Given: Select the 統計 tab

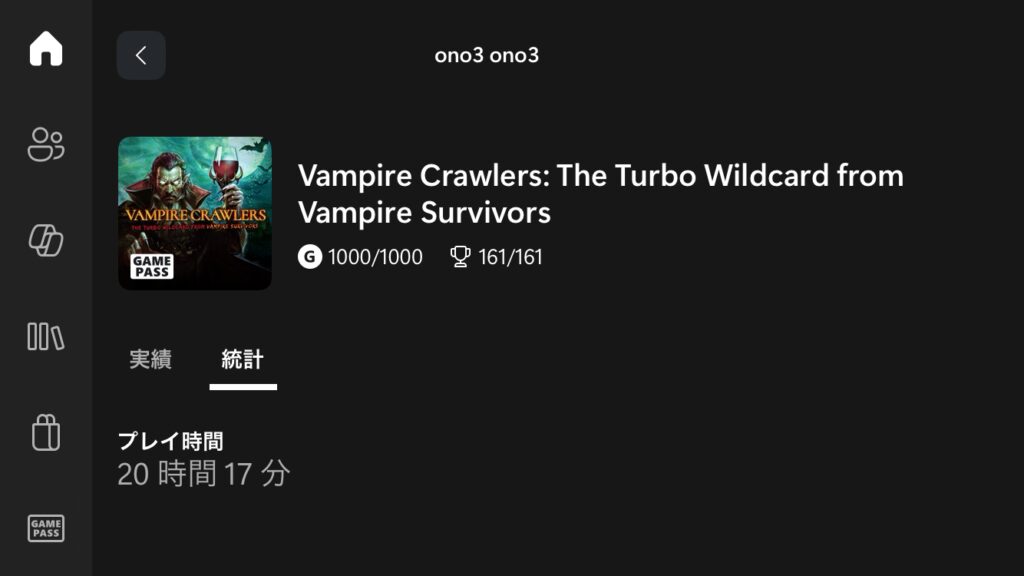Looking at the screenshot, I should click(x=243, y=360).
